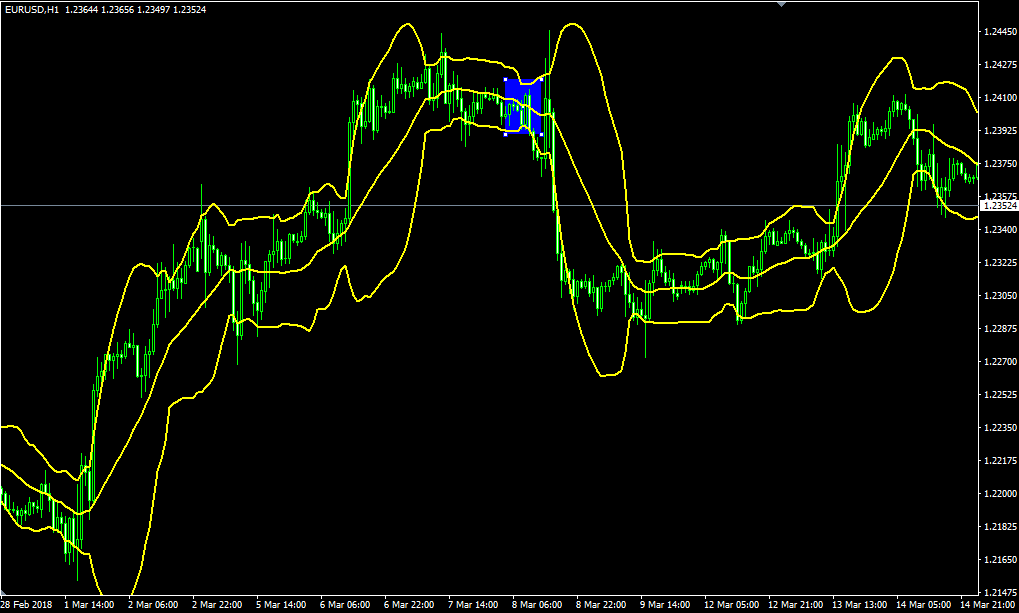Click top-right handle of blue rectangle
This screenshot has width=1019, height=613.
541,80
